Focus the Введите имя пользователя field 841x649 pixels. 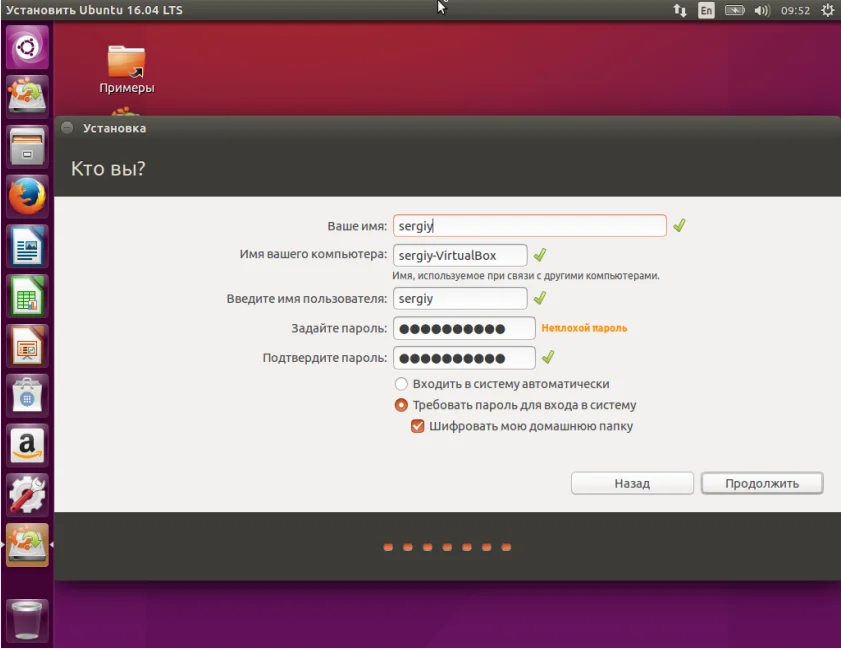pos(460,298)
